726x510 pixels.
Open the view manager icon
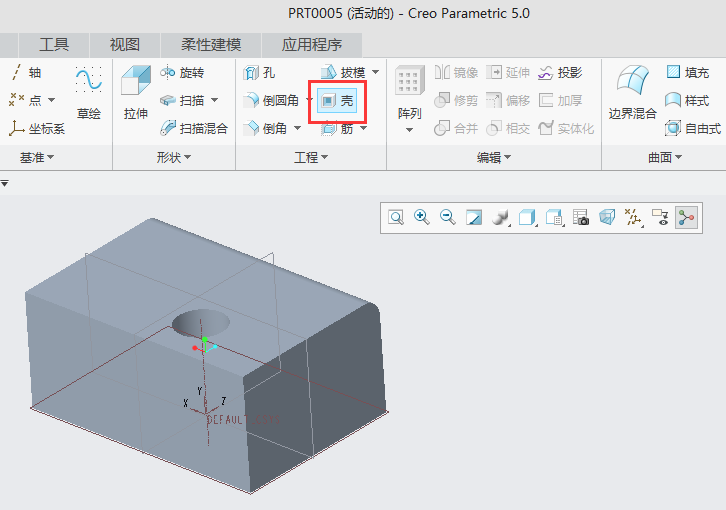click(x=554, y=217)
